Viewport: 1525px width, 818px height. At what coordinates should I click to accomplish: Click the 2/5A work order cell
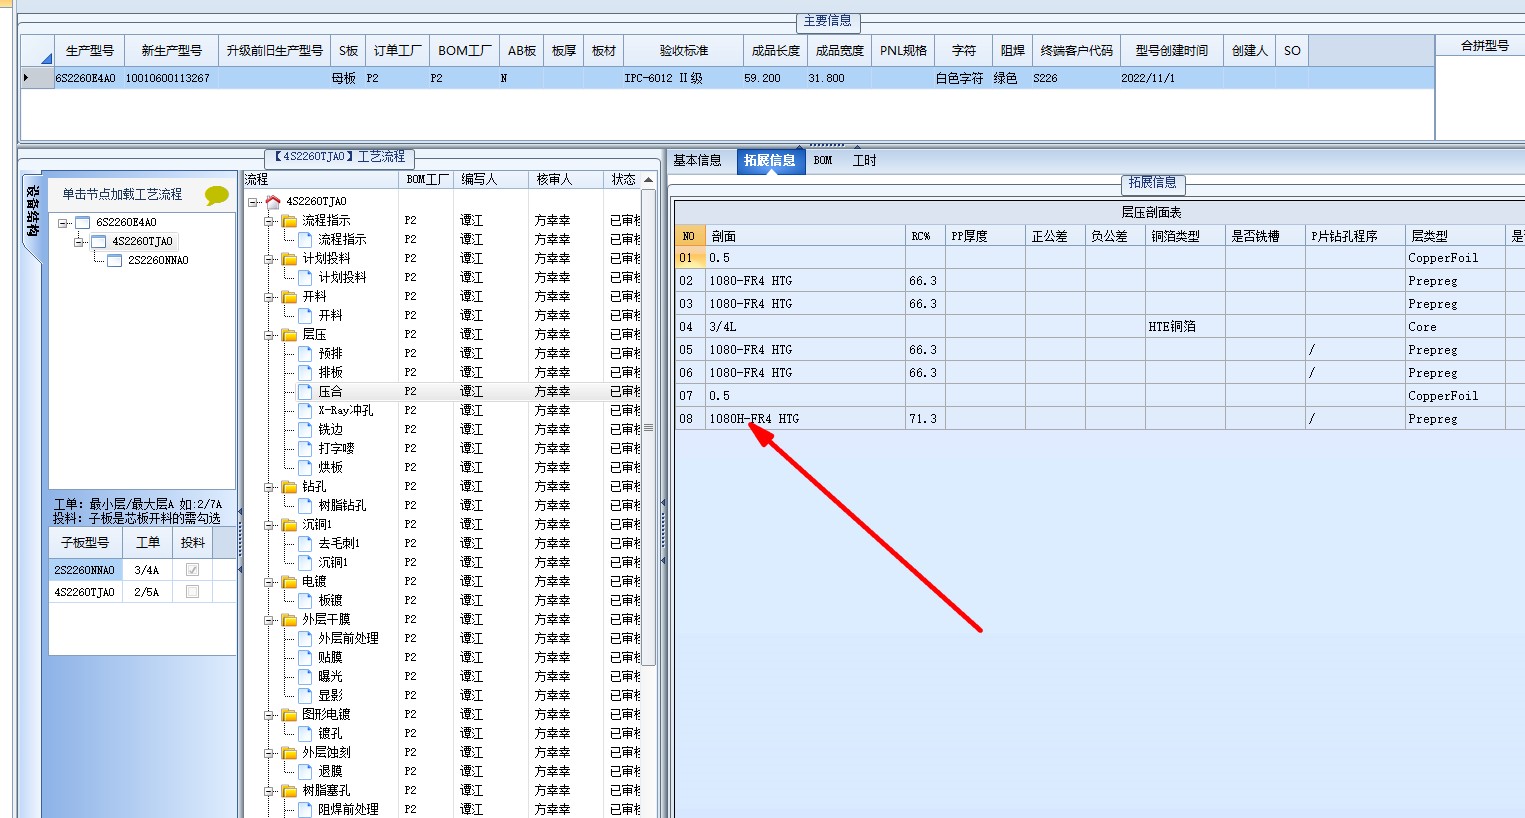pos(147,592)
